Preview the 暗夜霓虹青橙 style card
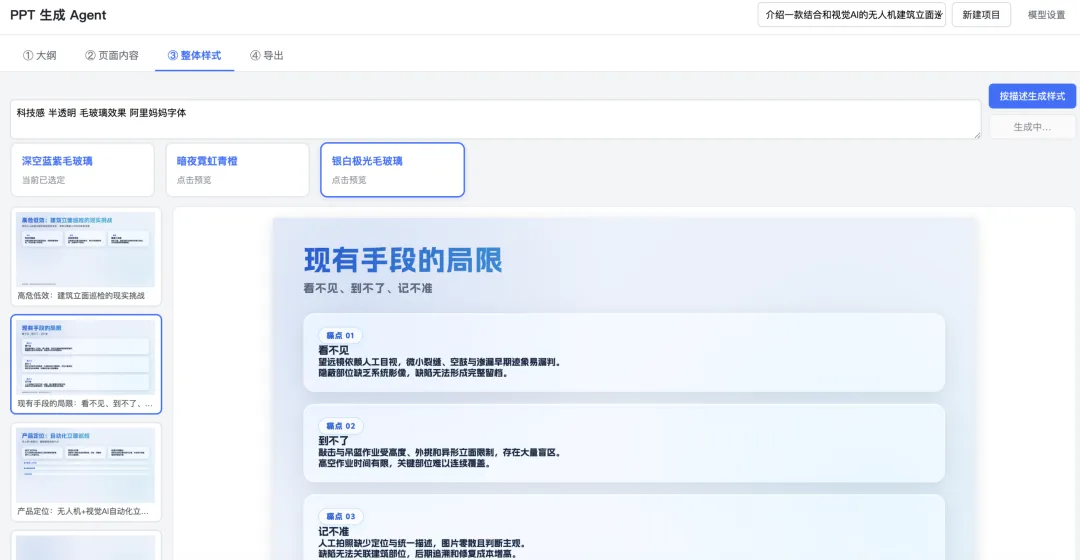 (237, 169)
